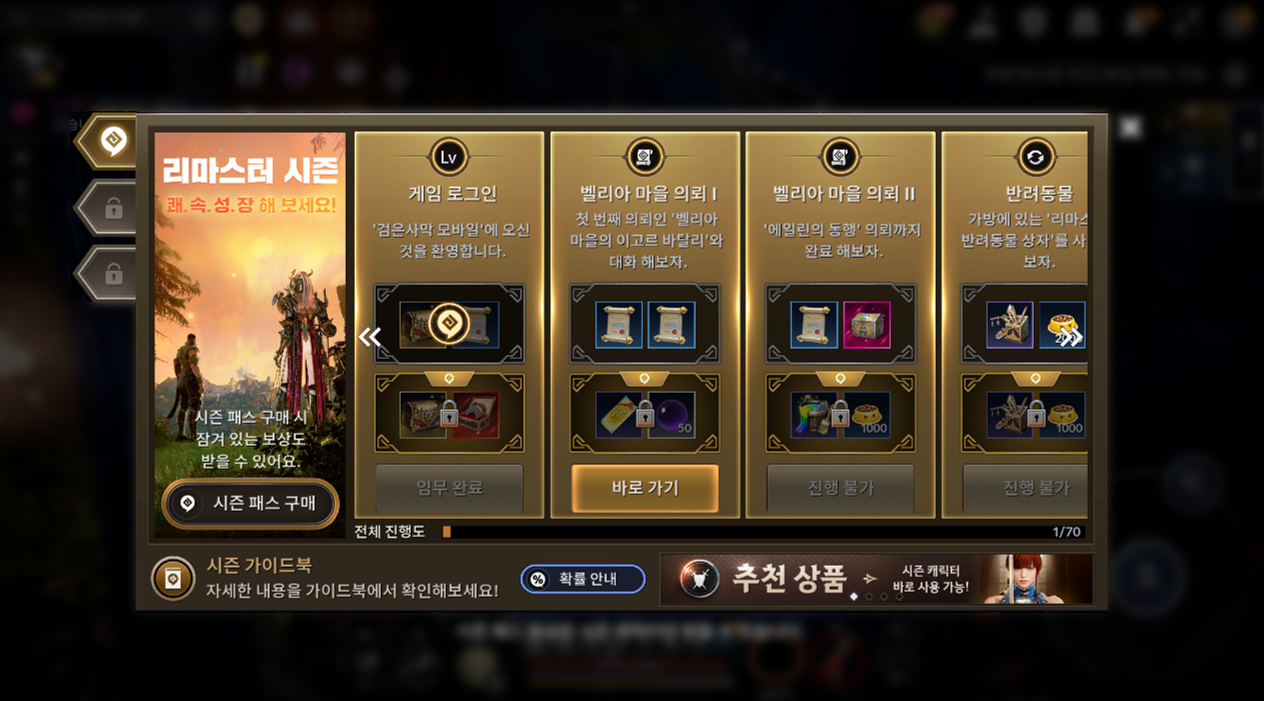
Task: Open the 확률 안내 info button
Action: 583,579
